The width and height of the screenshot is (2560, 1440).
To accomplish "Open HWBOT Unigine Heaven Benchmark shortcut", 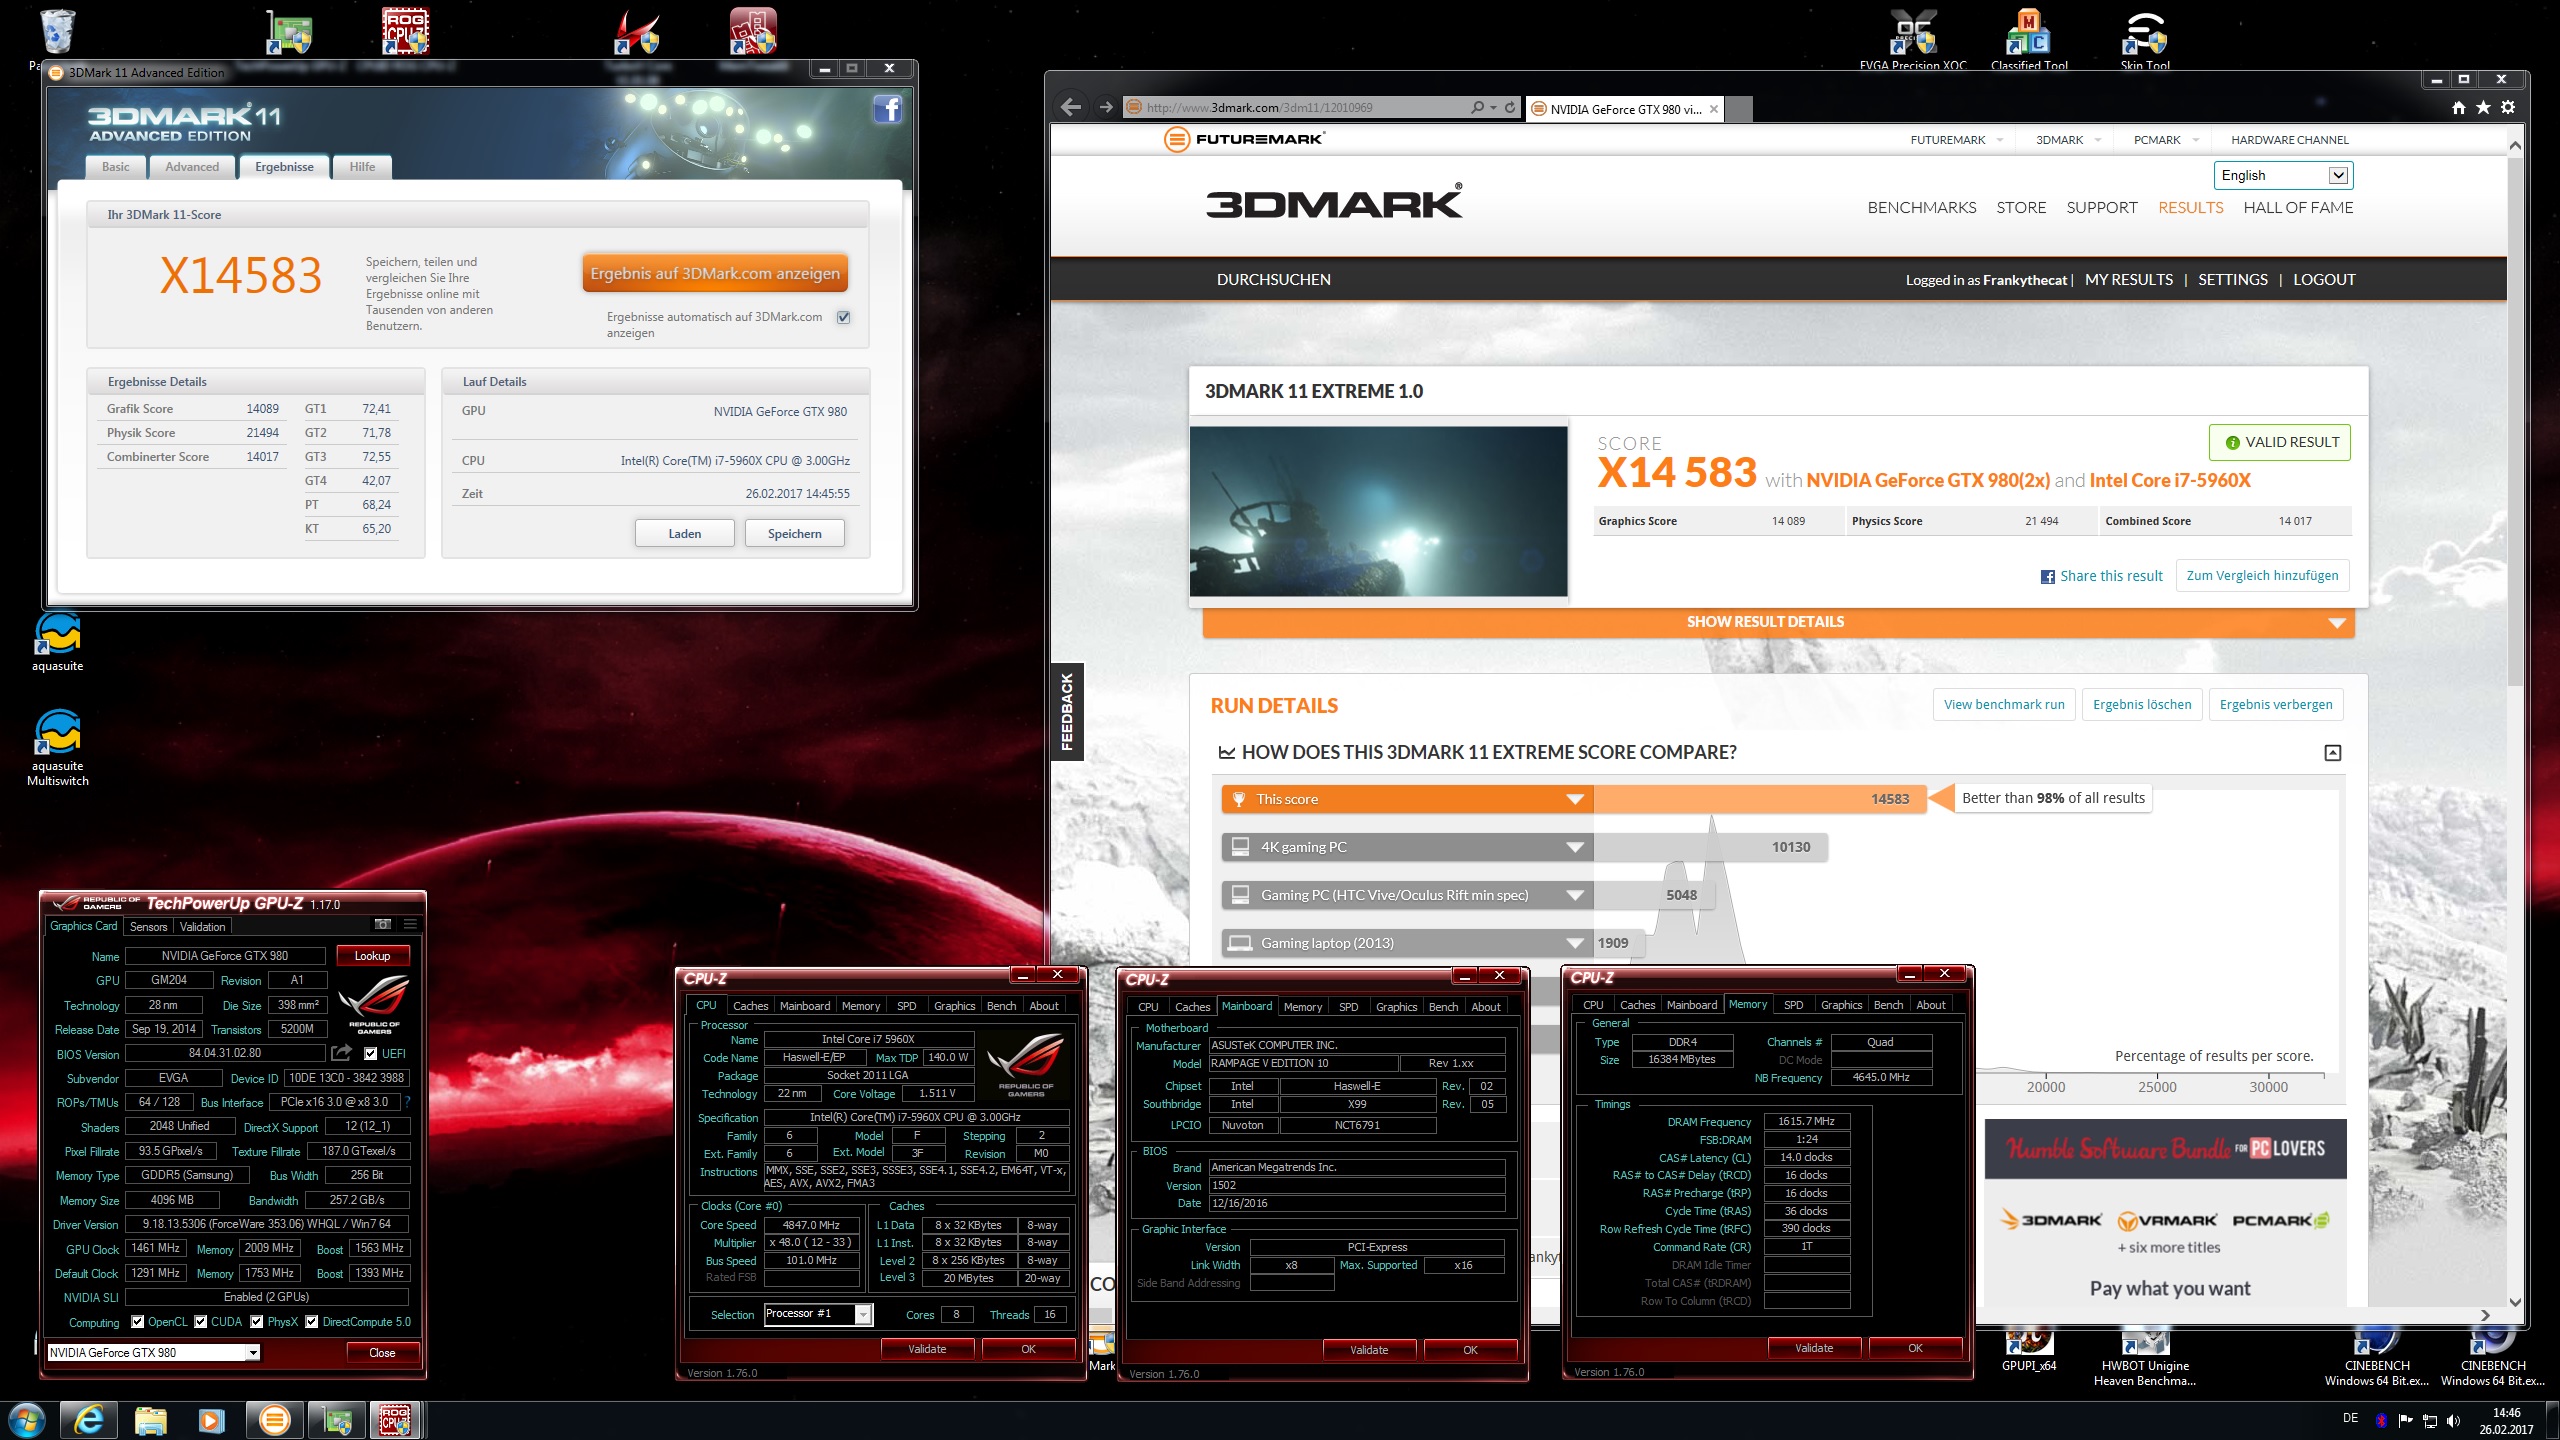I will [x=2145, y=1358].
